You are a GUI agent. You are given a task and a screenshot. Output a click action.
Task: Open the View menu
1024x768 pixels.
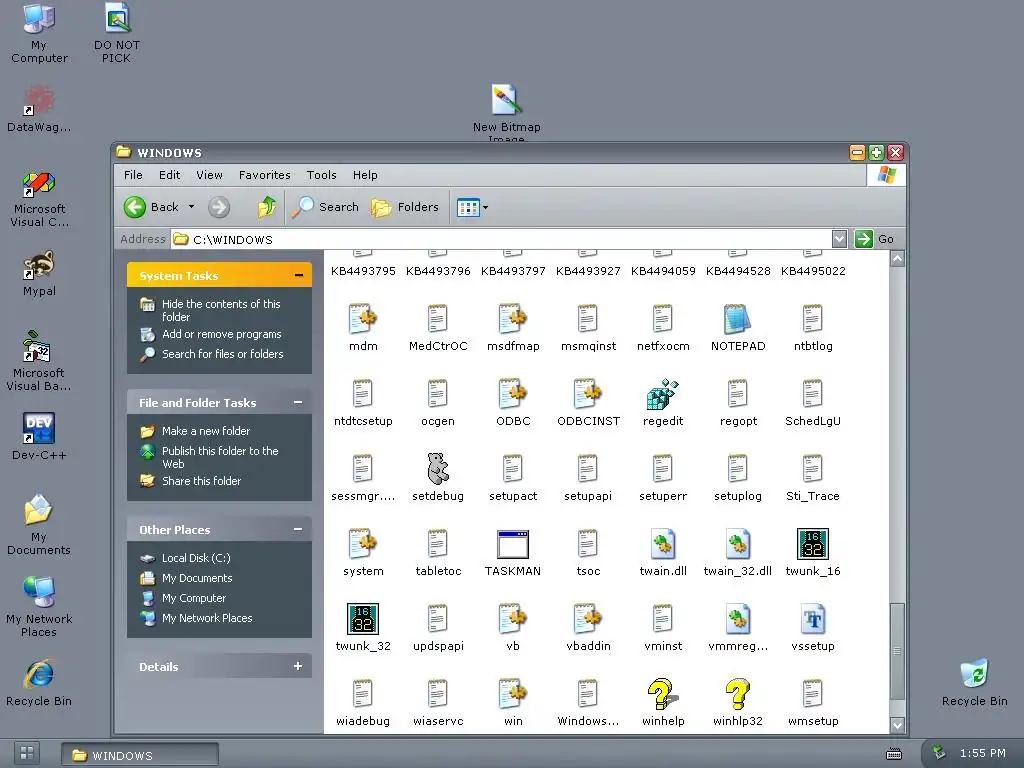pos(209,175)
